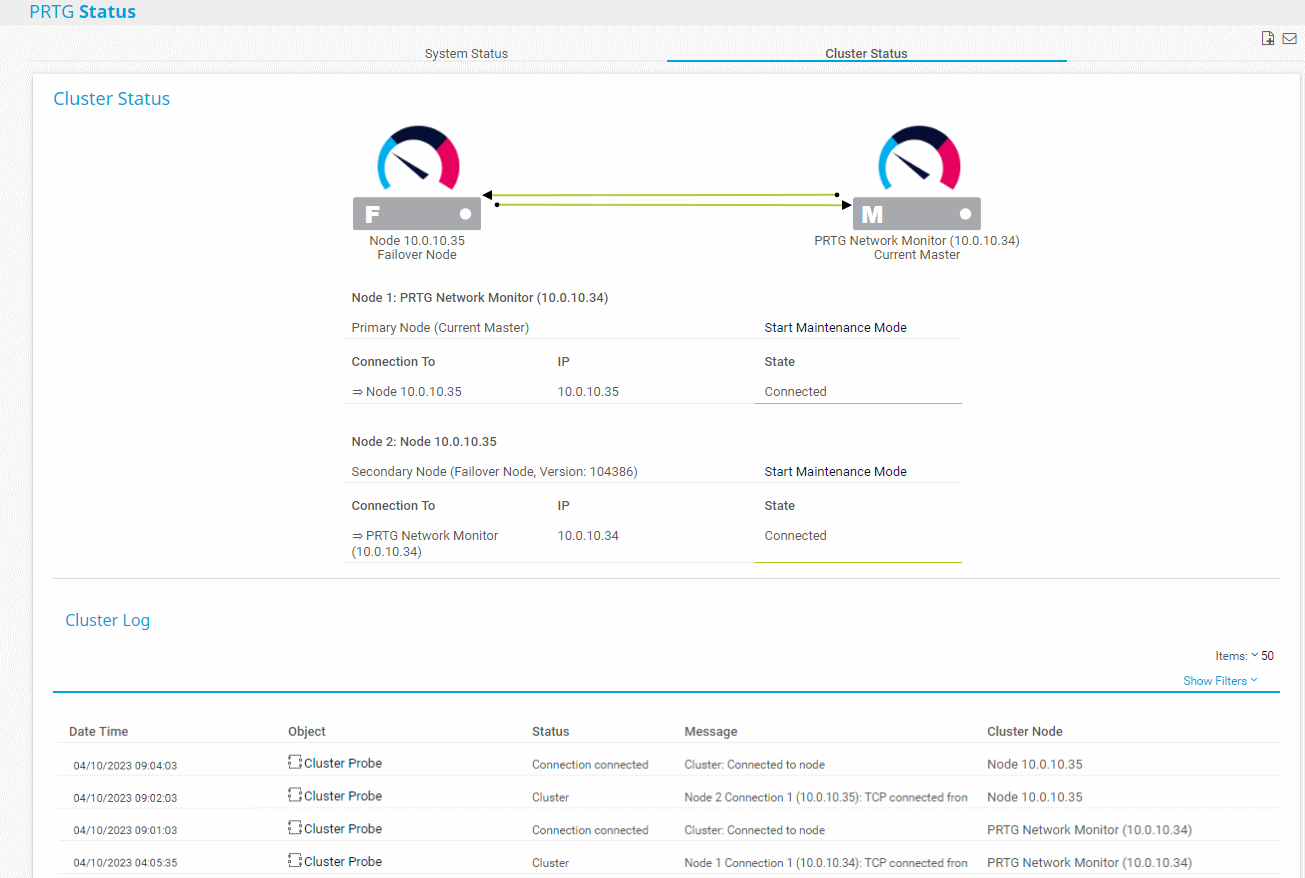Click the Cluster Node column header
This screenshot has height=878, width=1305.
(1024, 732)
